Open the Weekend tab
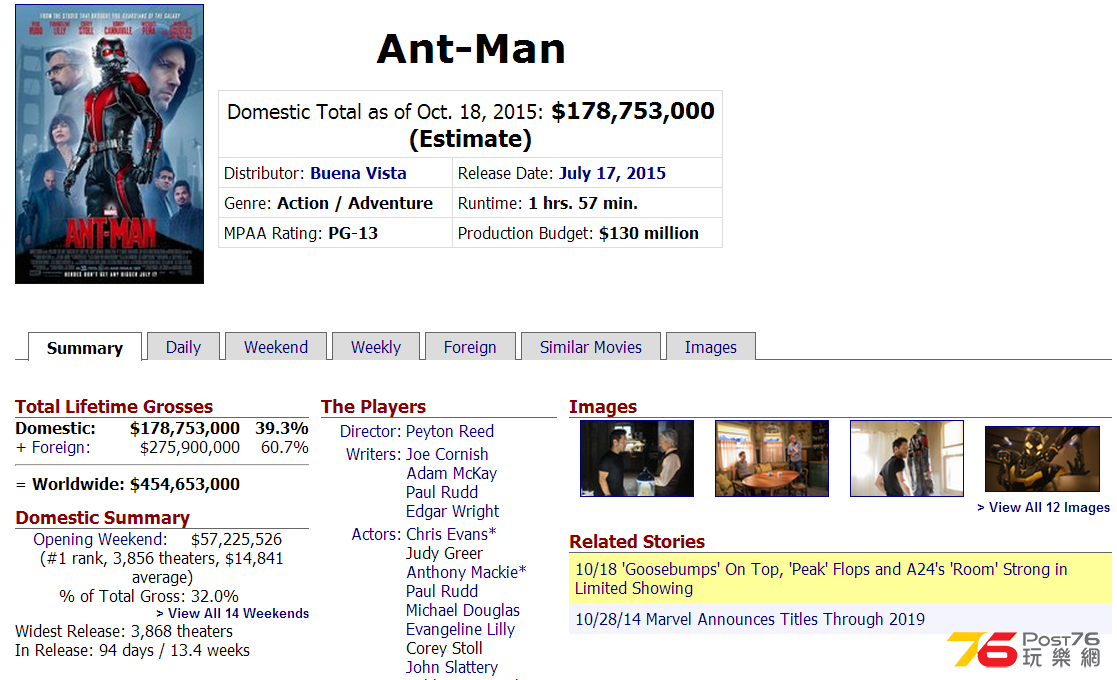Screen dimensions: 1117x680 click(276, 347)
